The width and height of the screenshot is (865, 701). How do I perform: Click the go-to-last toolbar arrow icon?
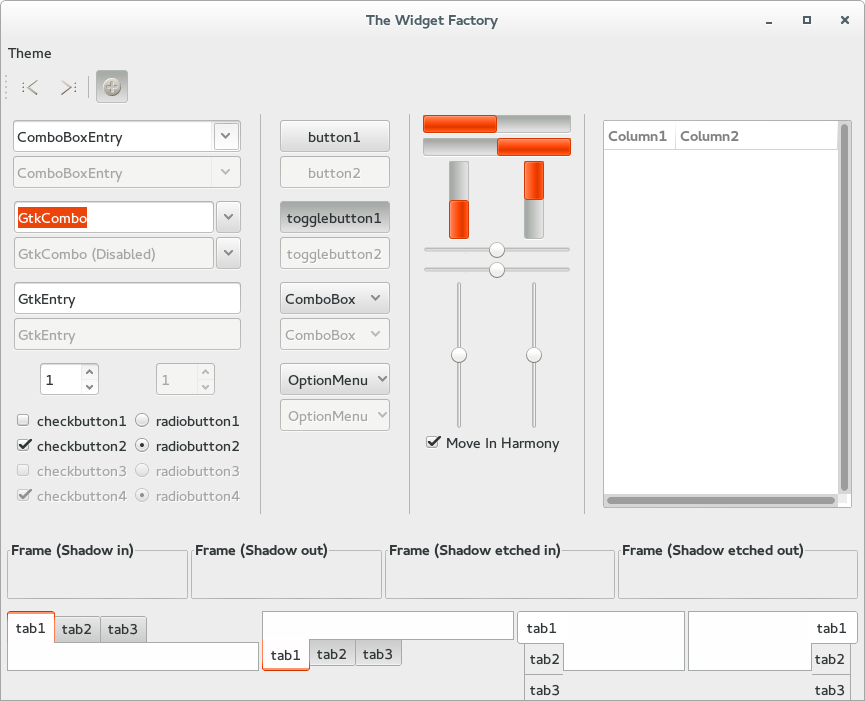[x=68, y=87]
